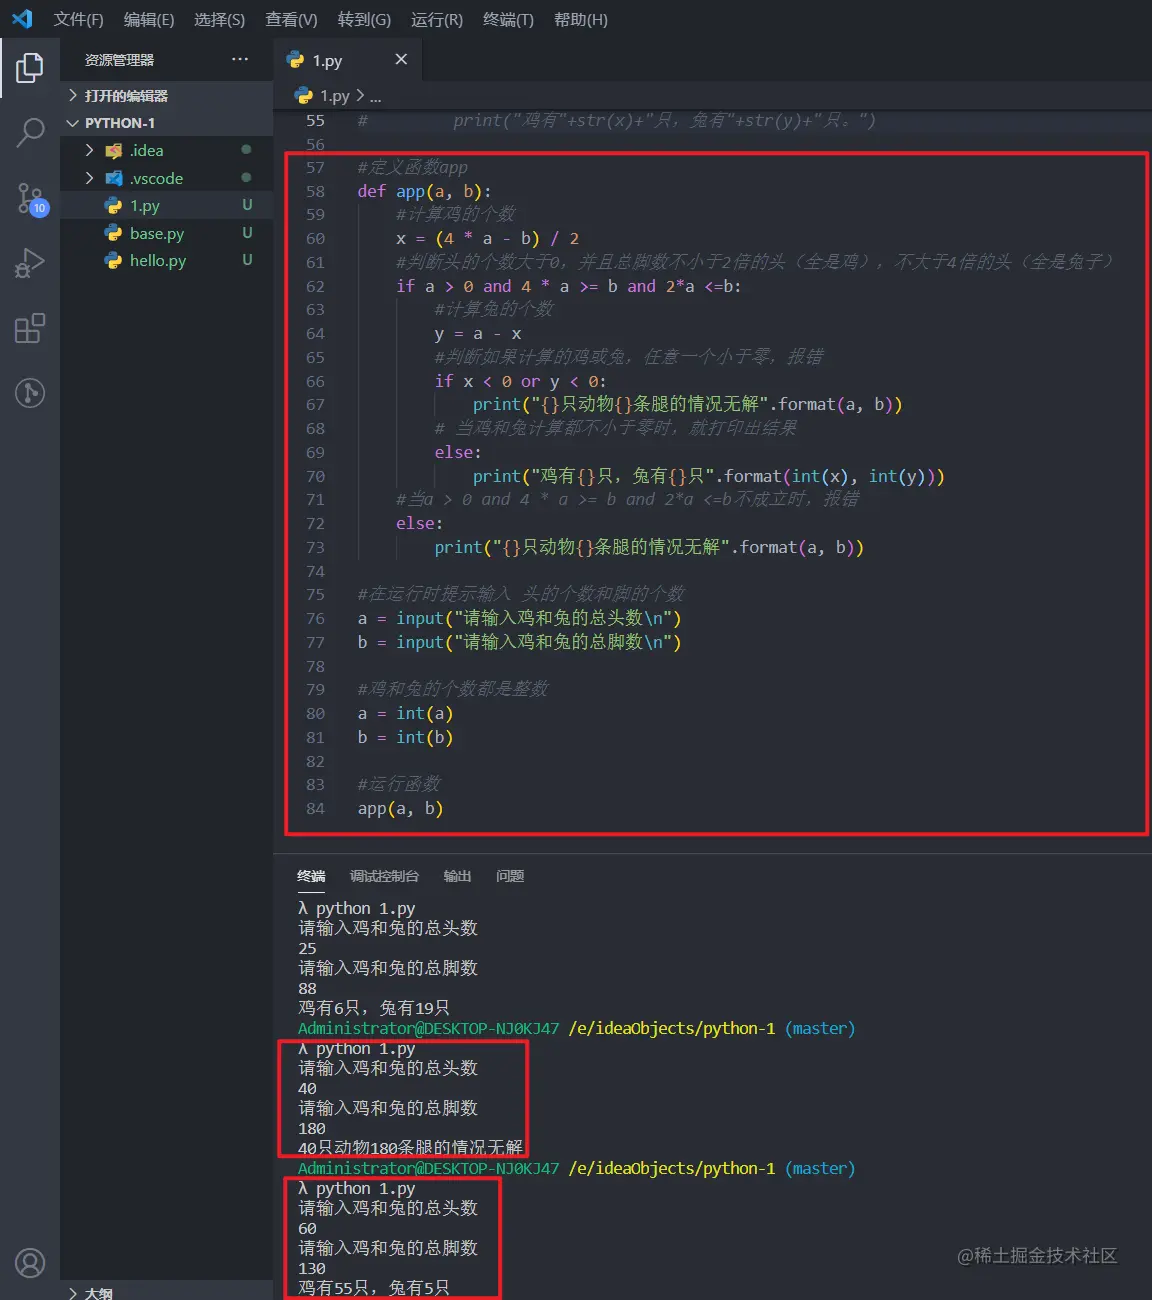The width and height of the screenshot is (1152, 1300).
Task: Click line number 58 in gutter
Action: 315,191
